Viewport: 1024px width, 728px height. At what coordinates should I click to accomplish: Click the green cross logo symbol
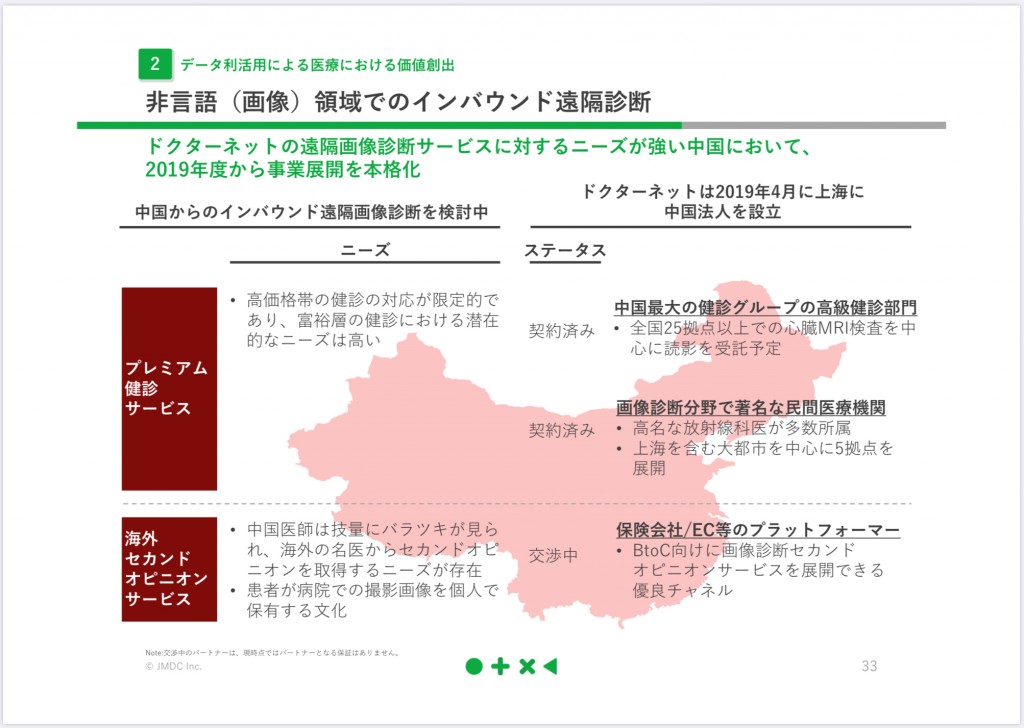(x=527, y=666)
